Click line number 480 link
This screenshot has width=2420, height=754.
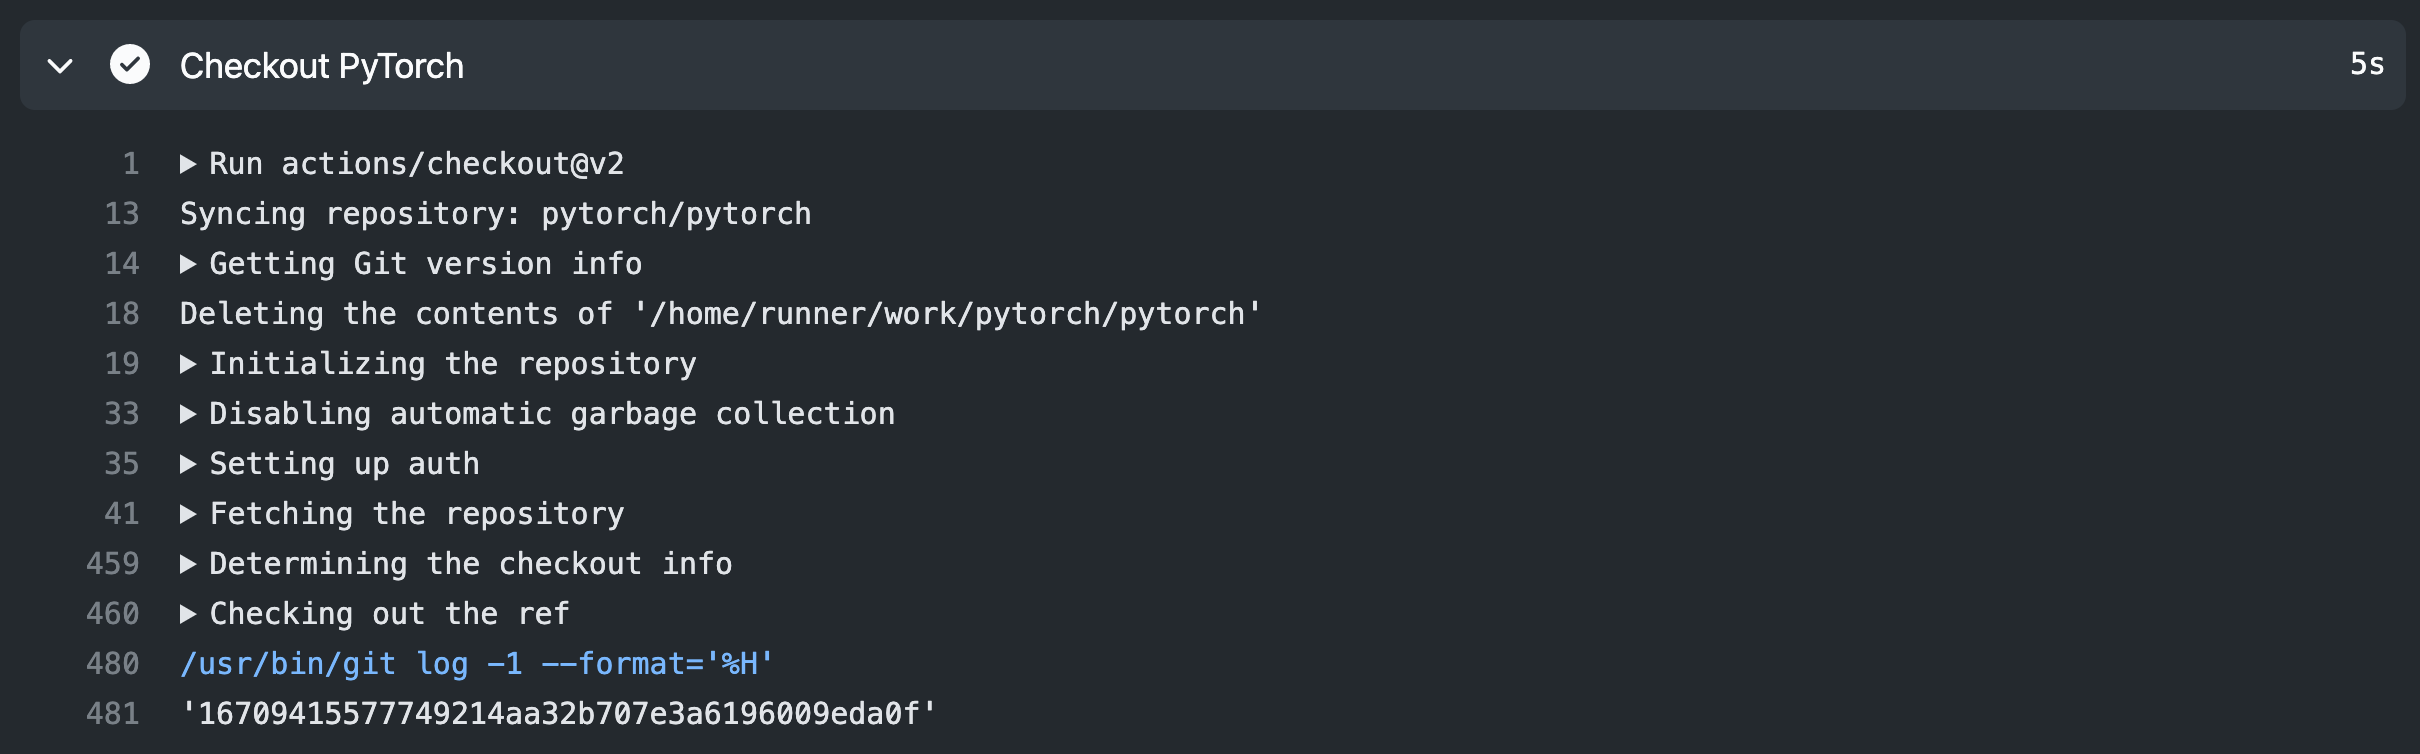click(113, 664)
